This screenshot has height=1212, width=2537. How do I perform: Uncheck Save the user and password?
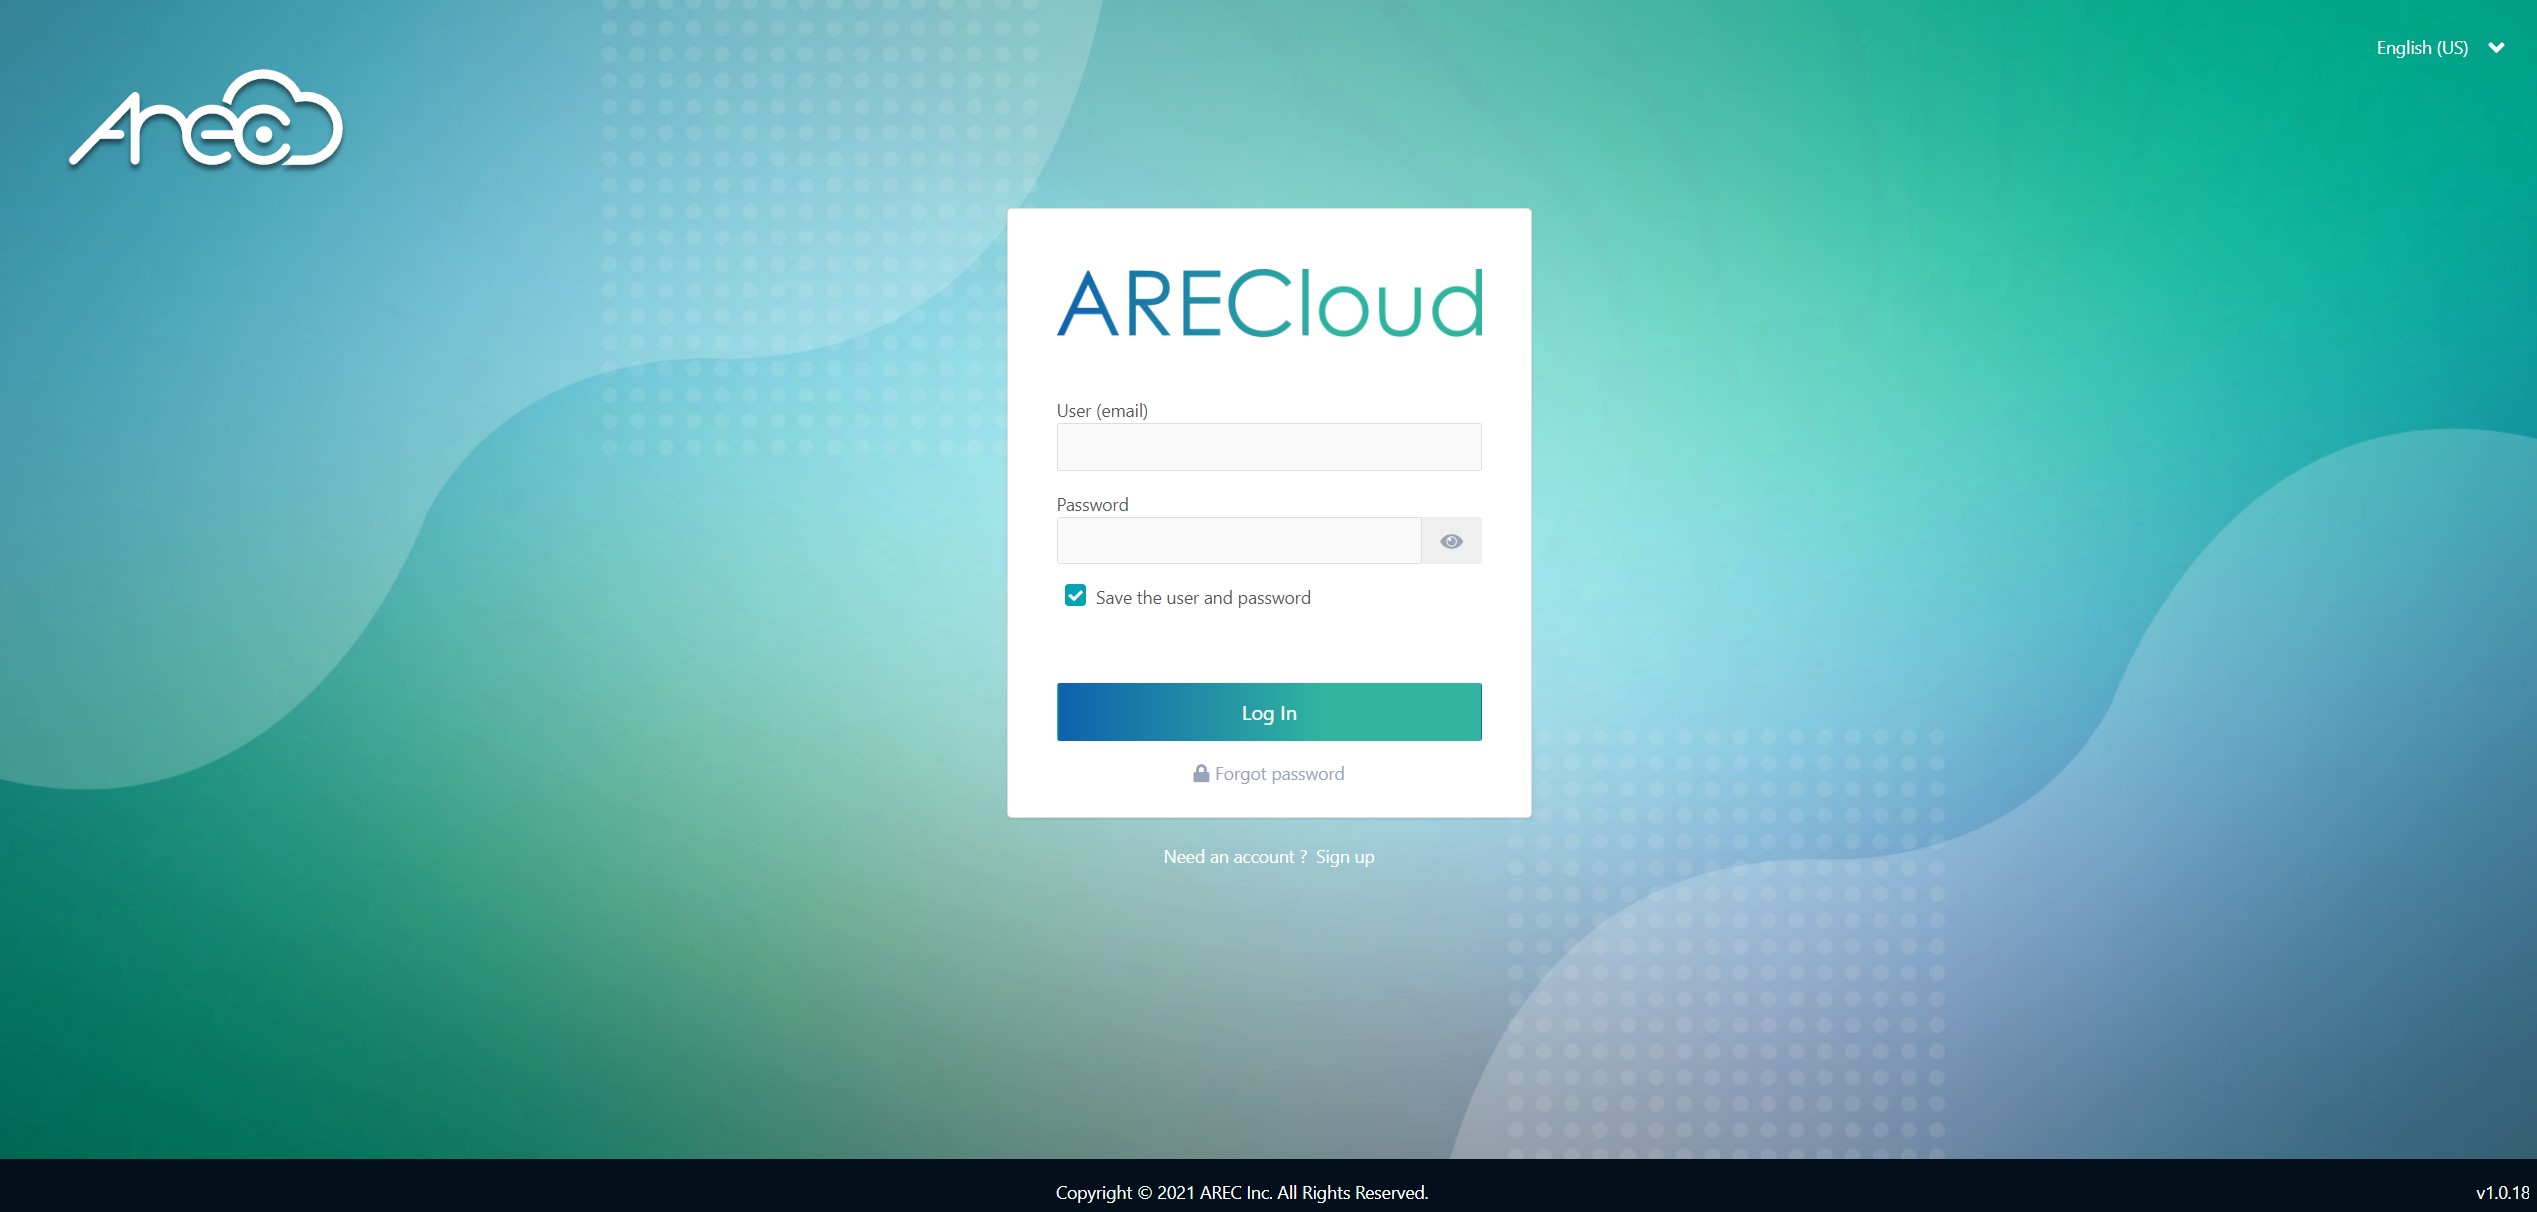1075,596
